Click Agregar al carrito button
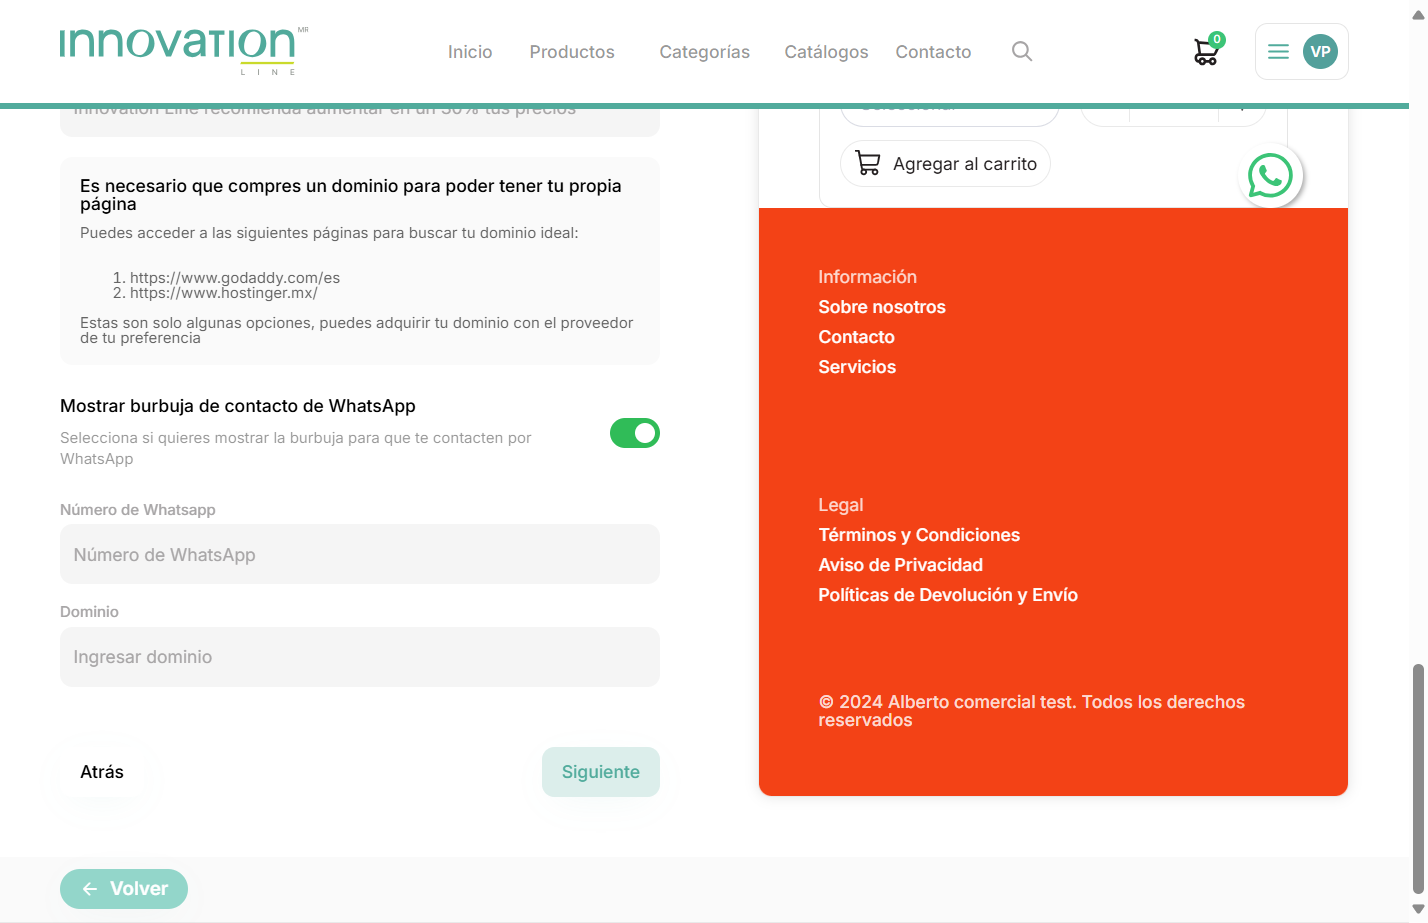The width and height of the screenshot is (1428, 923). pyautogui.click(x=945, y=164)
